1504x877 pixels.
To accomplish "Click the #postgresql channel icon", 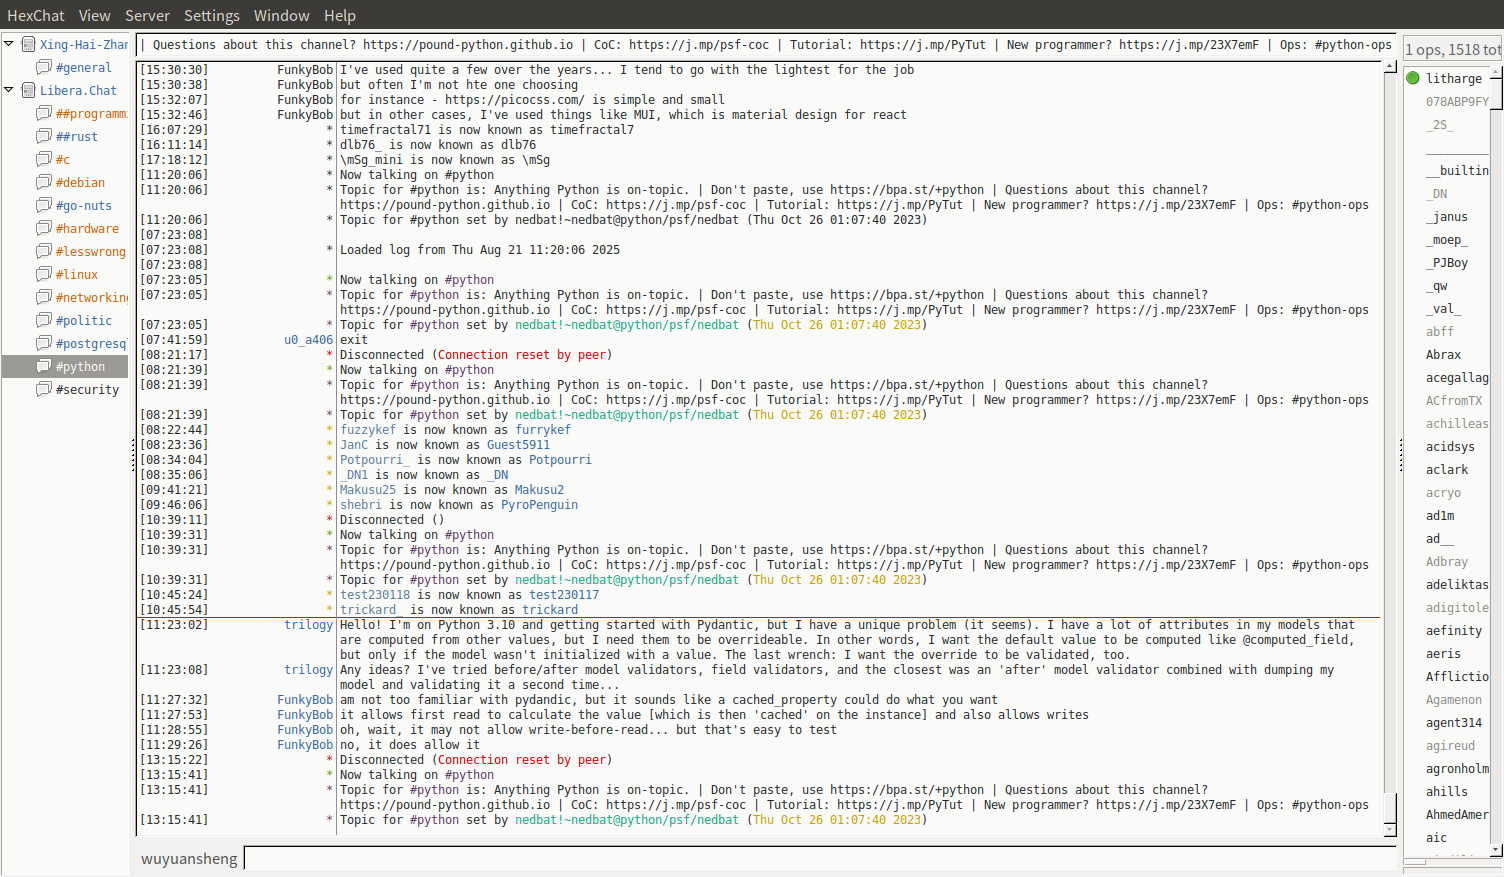I will tap(44, 343).
